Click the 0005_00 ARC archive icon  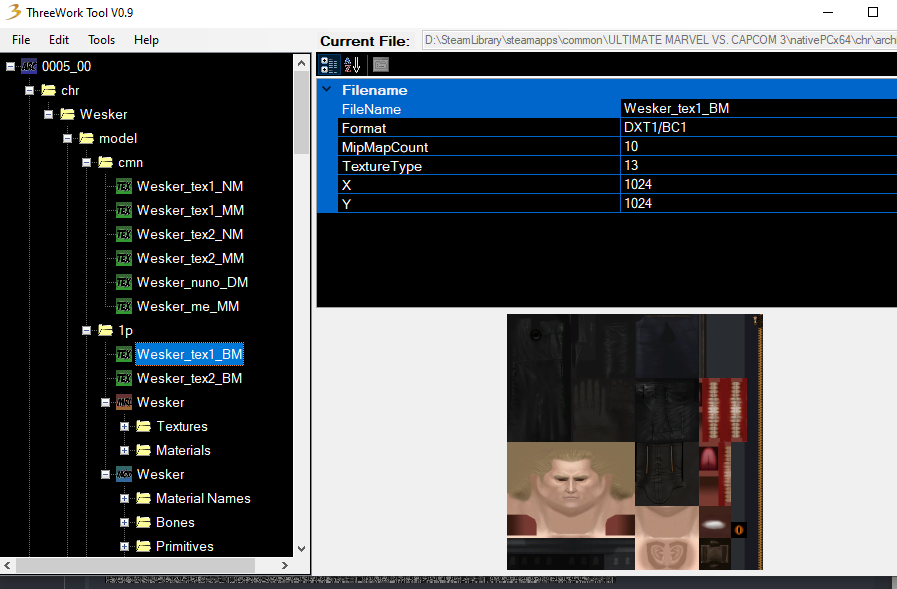pyautogui.click(x=29, y=66)
